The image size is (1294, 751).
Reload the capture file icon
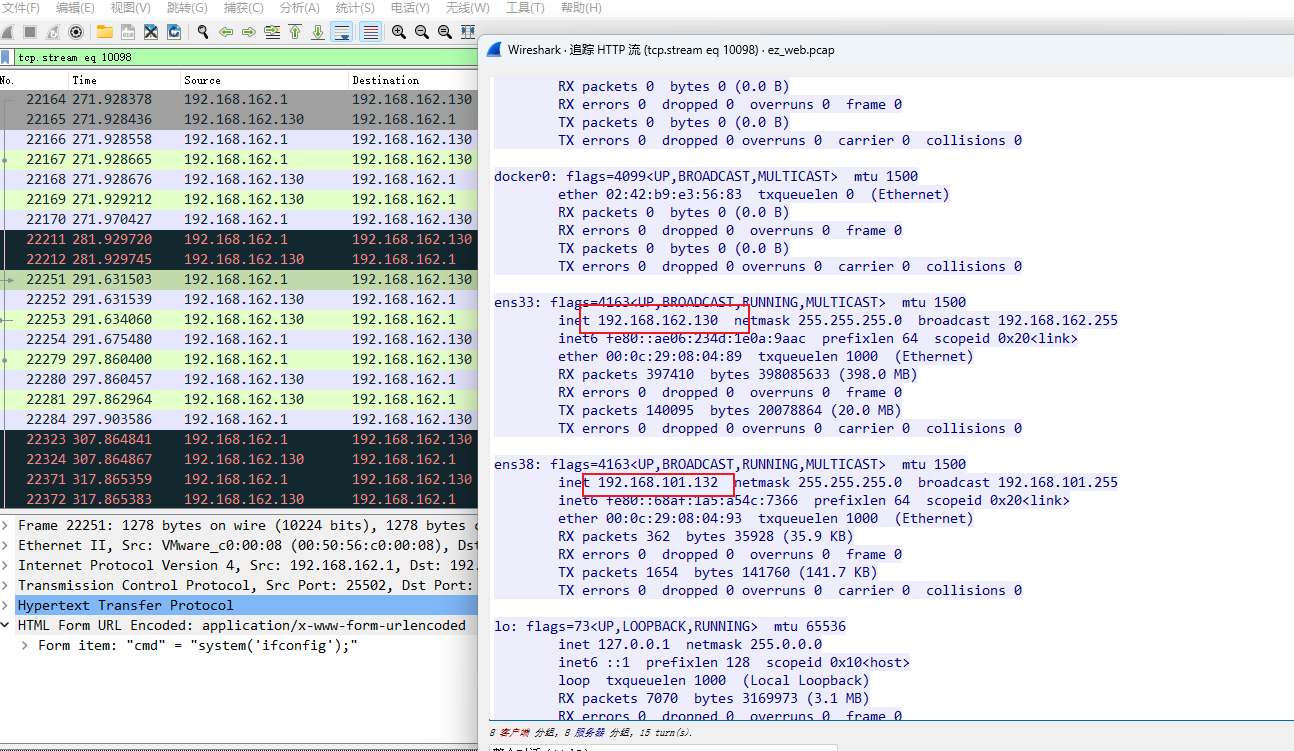pos(174,32)
